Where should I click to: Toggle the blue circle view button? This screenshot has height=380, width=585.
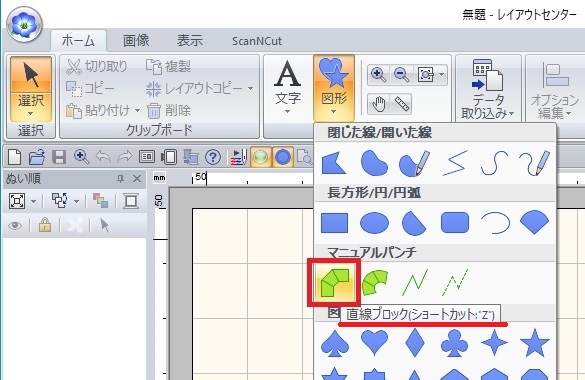(283, 157)
